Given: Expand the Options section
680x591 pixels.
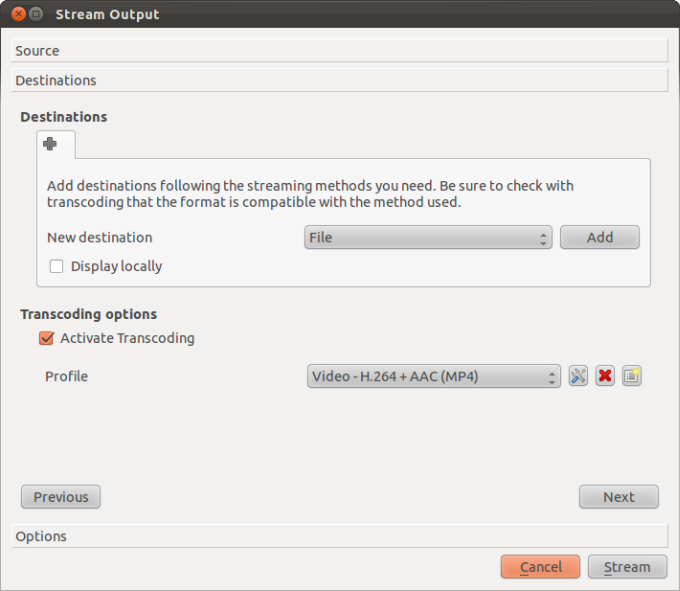Looking at the screenshot, I should pos(339,536).
